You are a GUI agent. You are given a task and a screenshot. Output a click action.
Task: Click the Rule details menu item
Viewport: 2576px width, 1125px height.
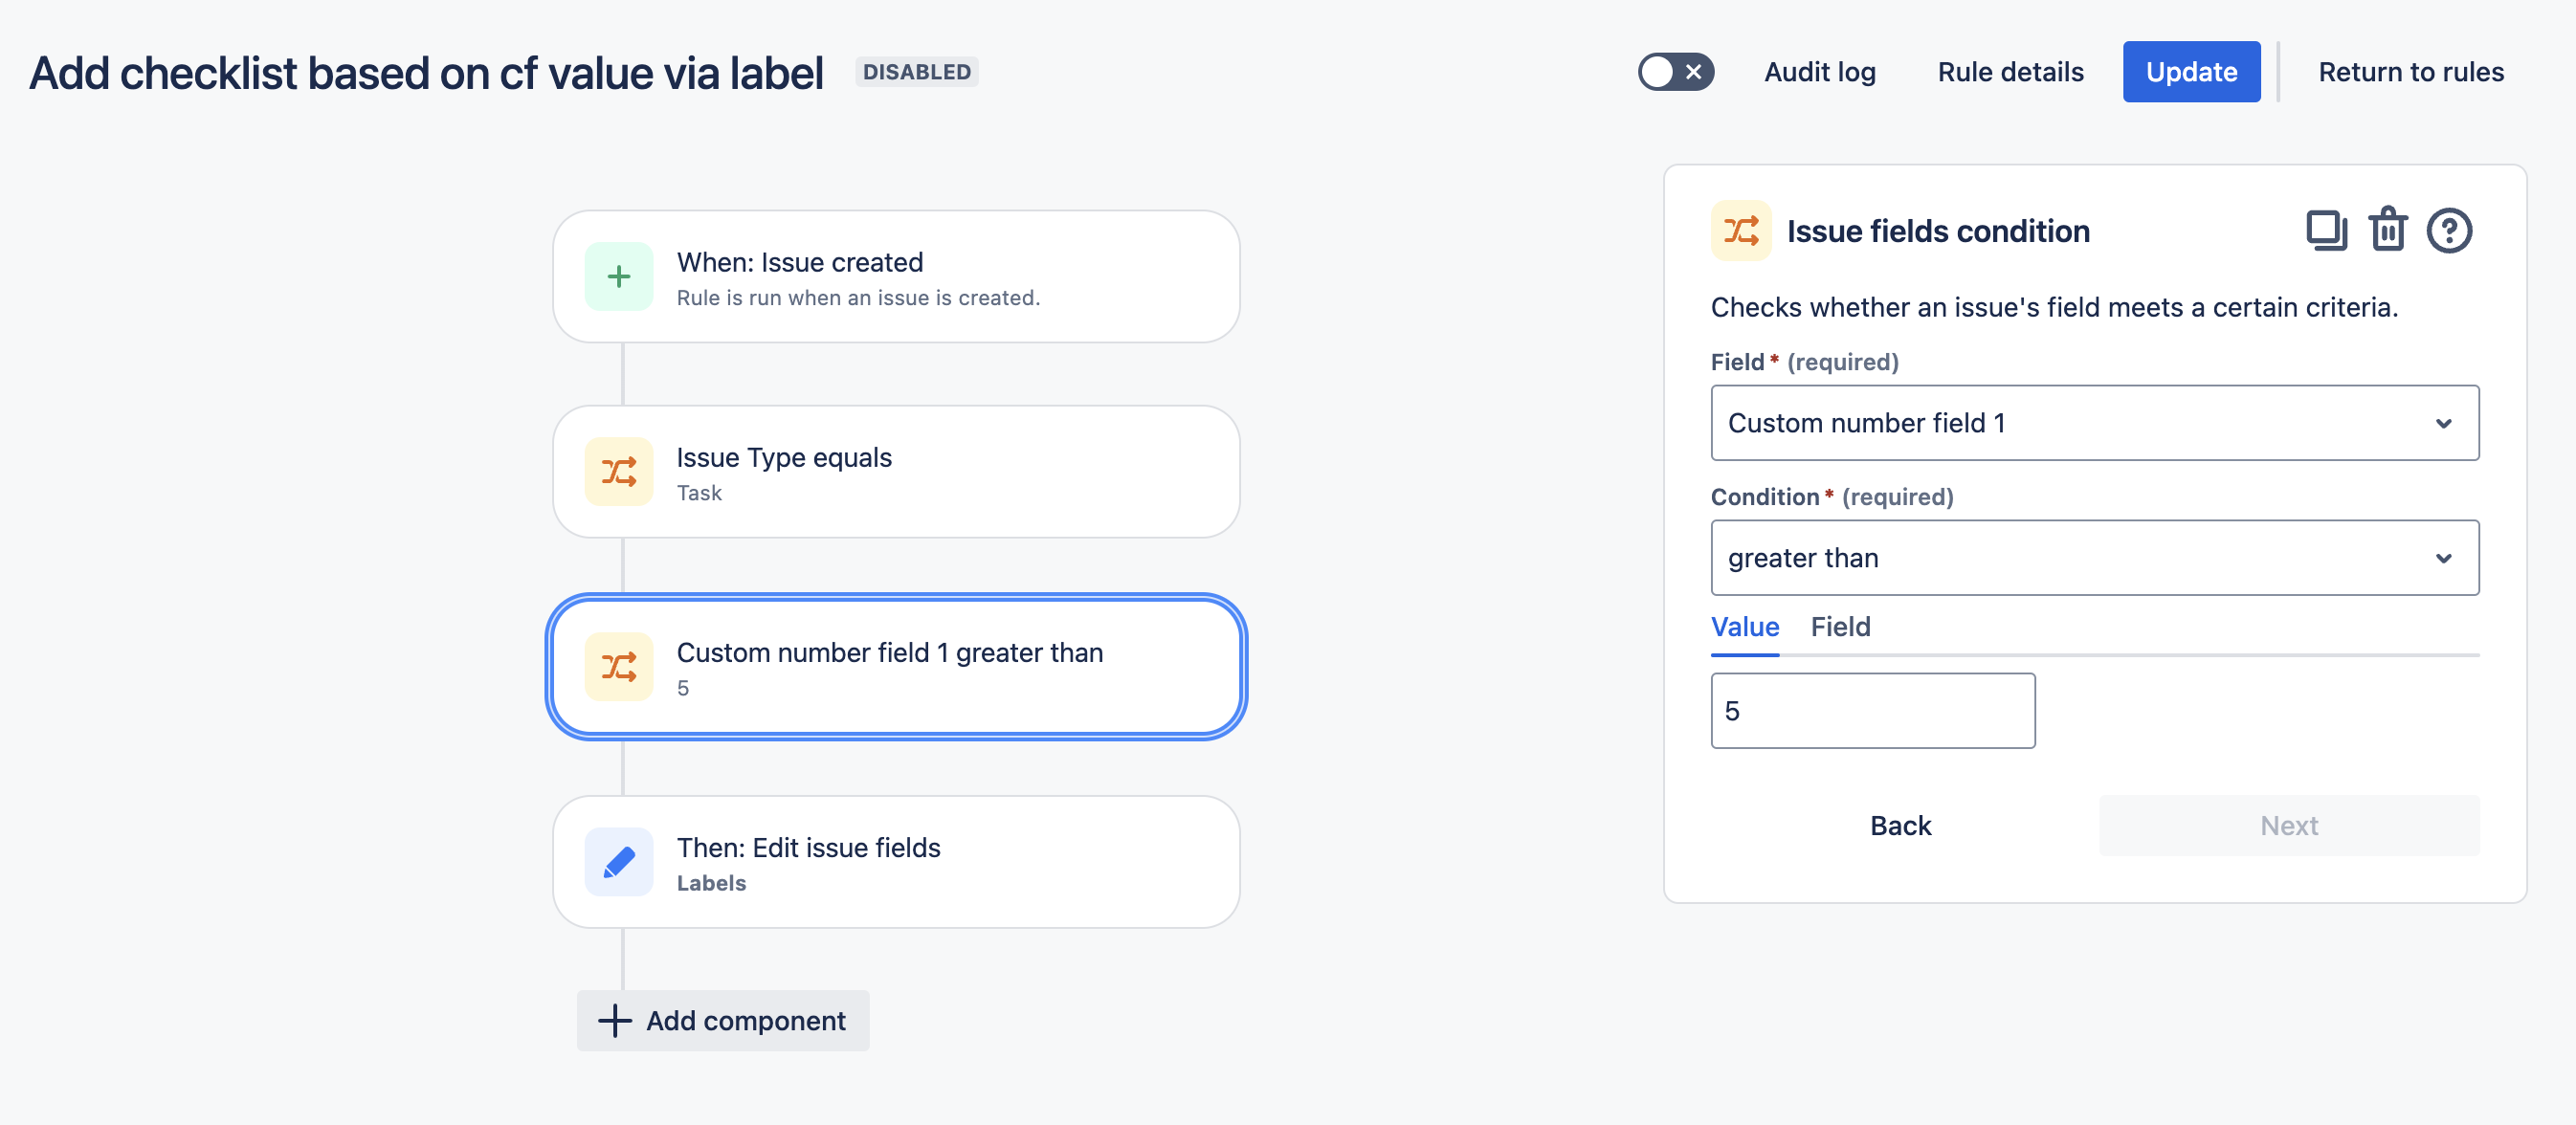pyautogui.click(x=2010, y=69)
